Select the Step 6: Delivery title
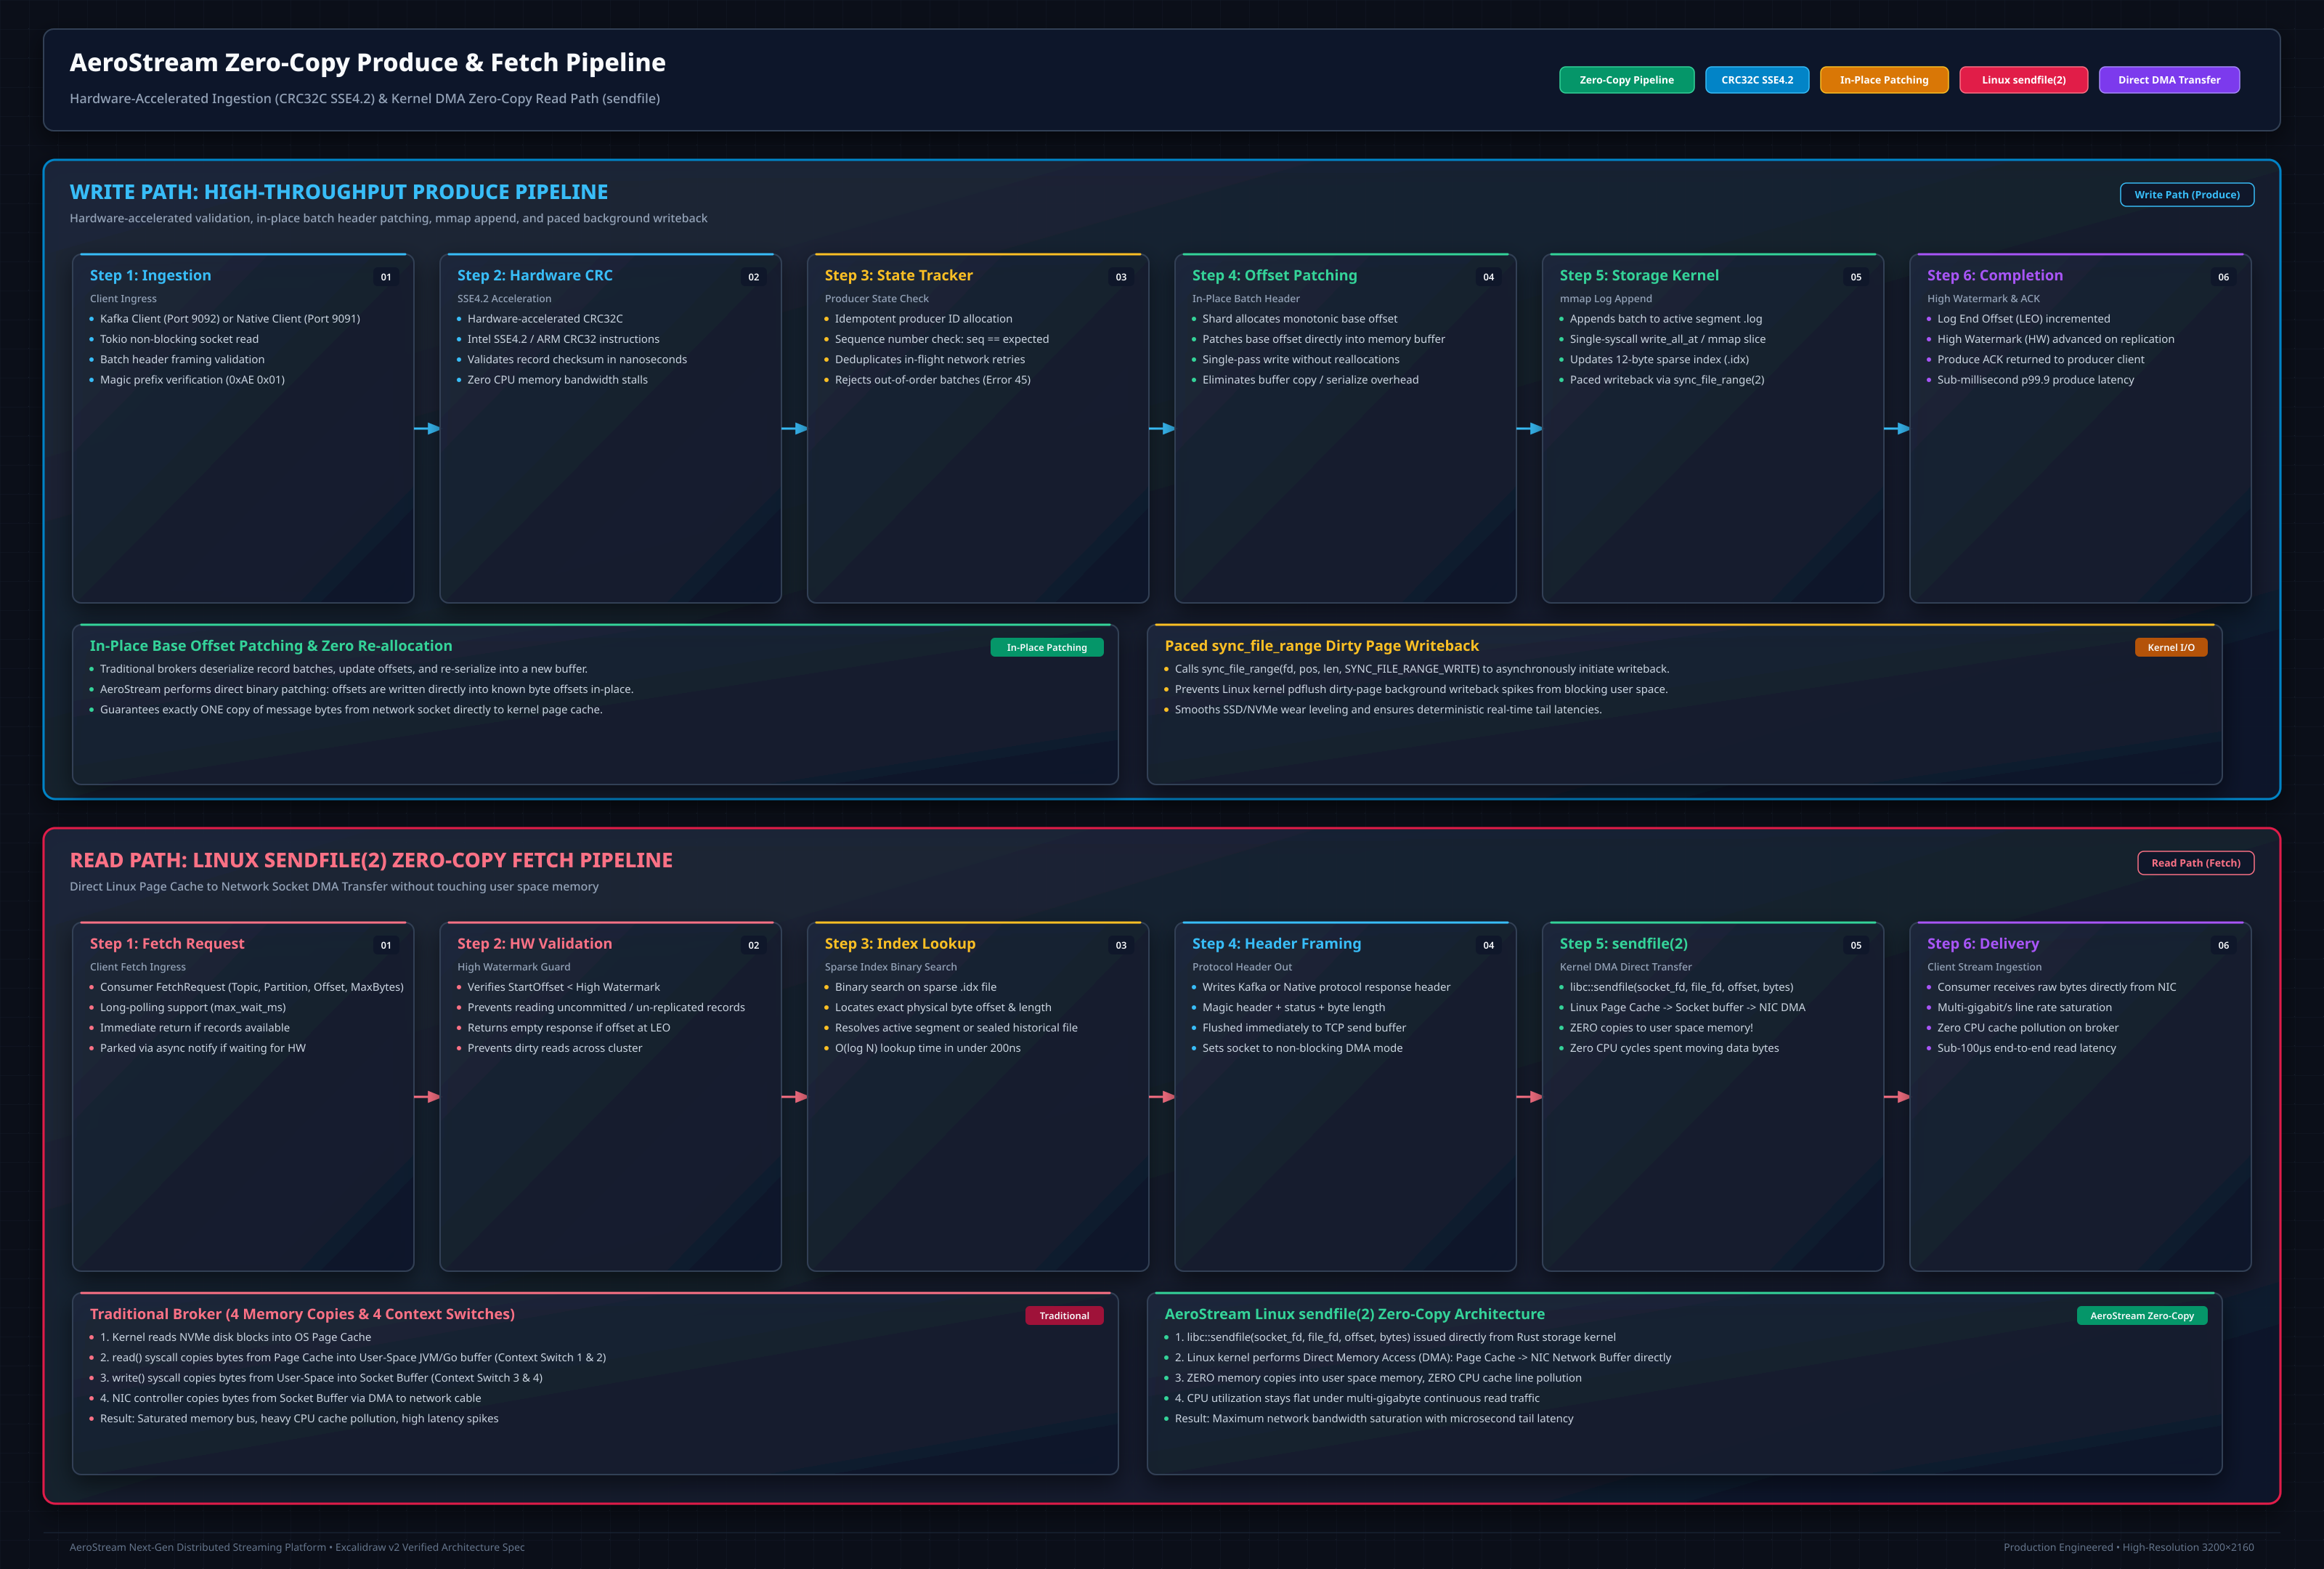 (x=1982, y=944)
